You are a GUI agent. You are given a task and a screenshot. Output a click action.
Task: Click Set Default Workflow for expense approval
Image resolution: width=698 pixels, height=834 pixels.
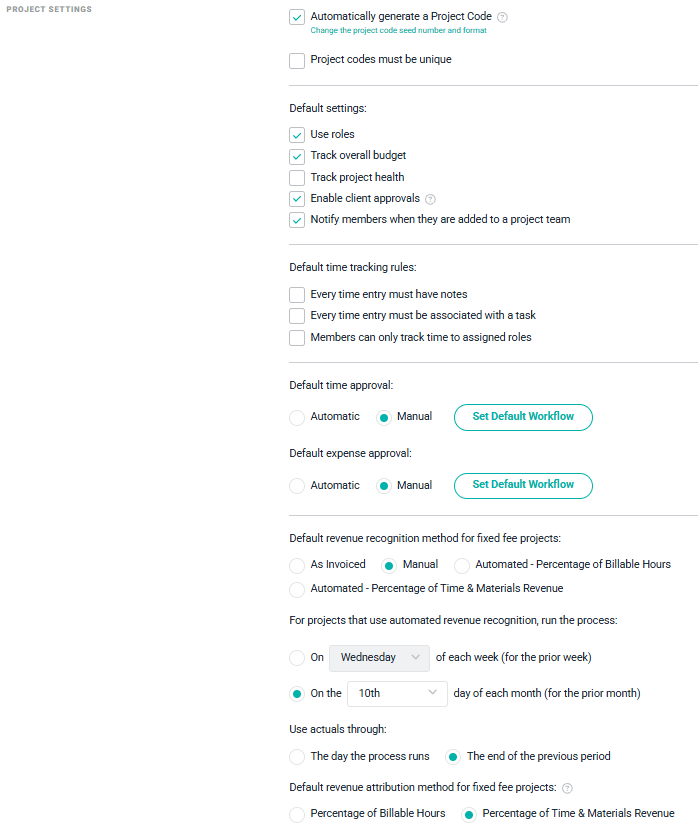(523, 485)
